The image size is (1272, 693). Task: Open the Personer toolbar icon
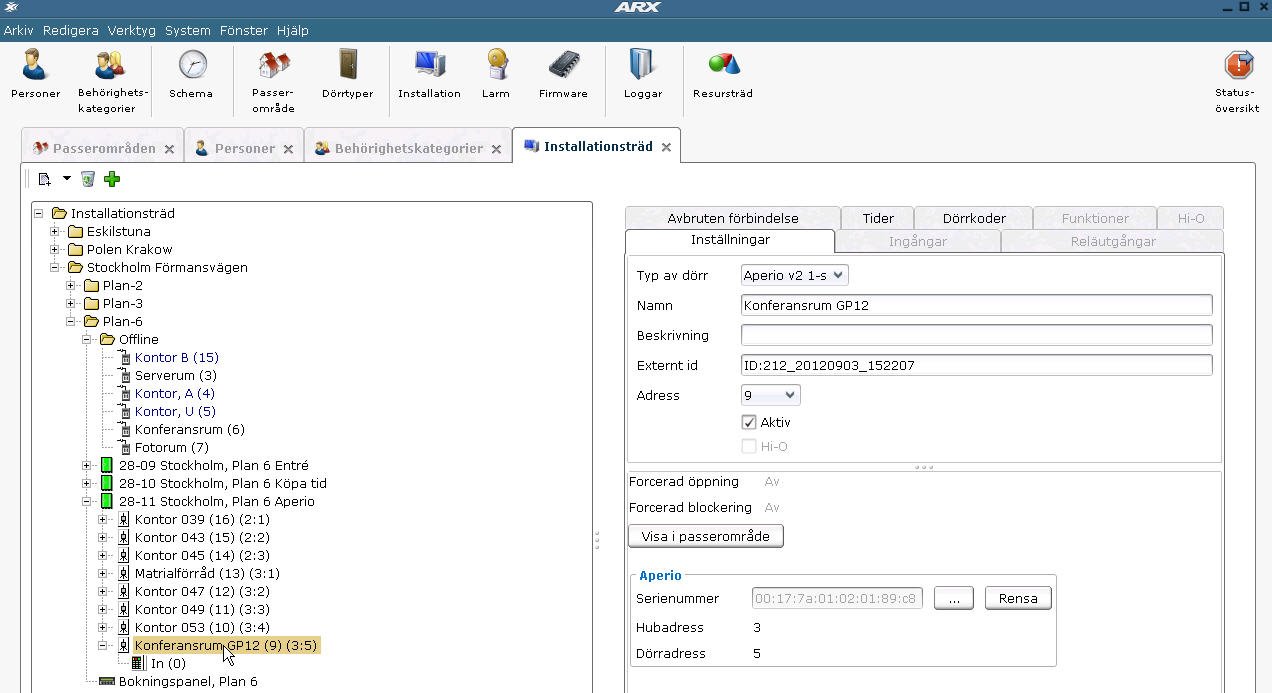35,75
